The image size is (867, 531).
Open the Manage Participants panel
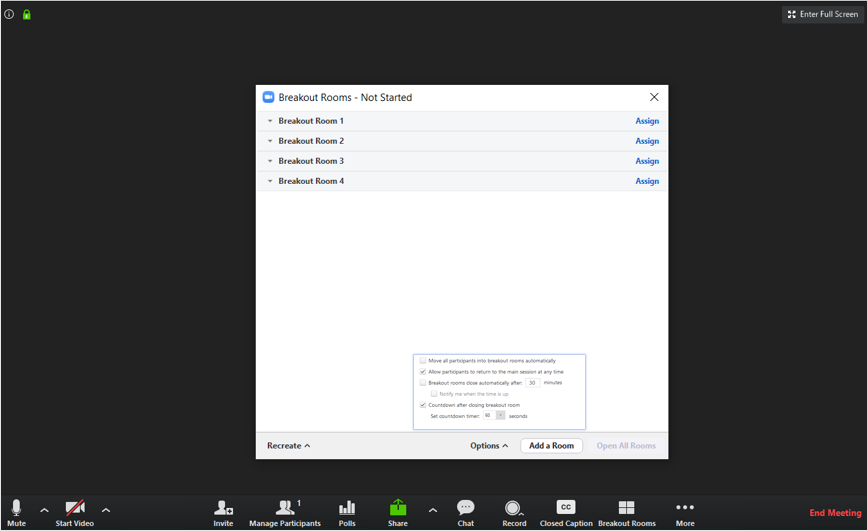285,510
